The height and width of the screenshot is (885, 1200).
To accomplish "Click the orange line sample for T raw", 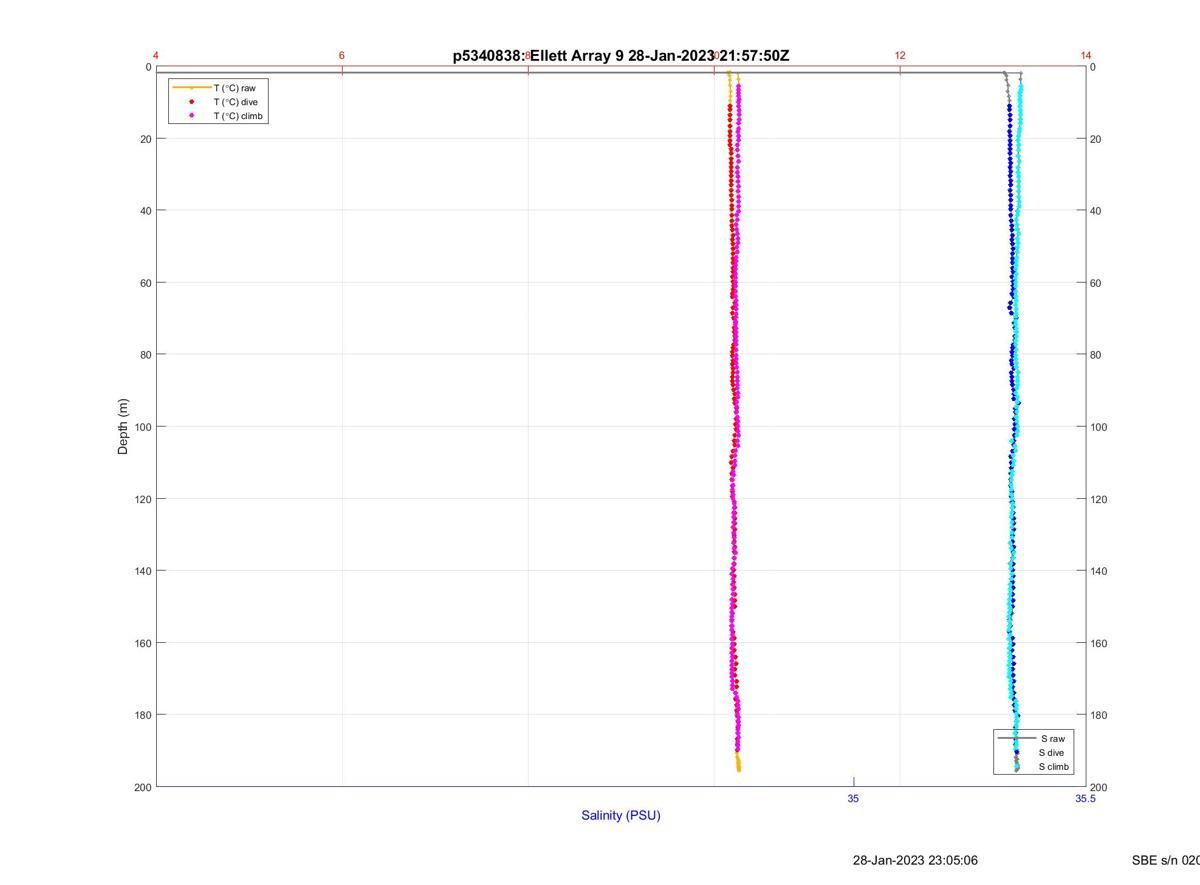I will [x=191, y=88].
